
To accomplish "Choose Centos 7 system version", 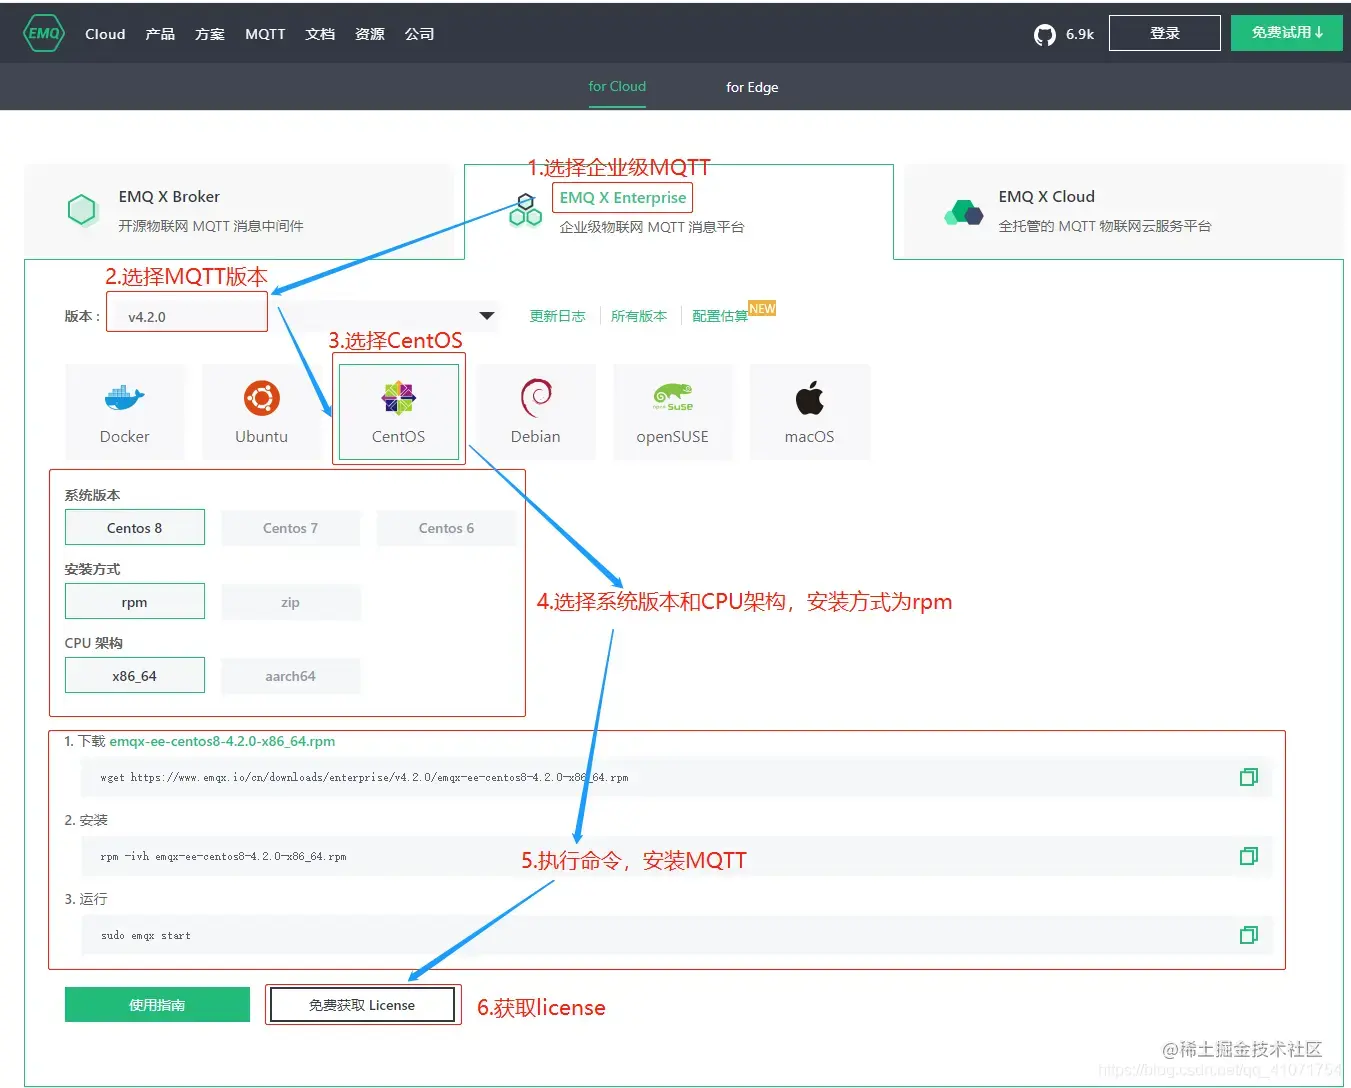I will point(291,528).
